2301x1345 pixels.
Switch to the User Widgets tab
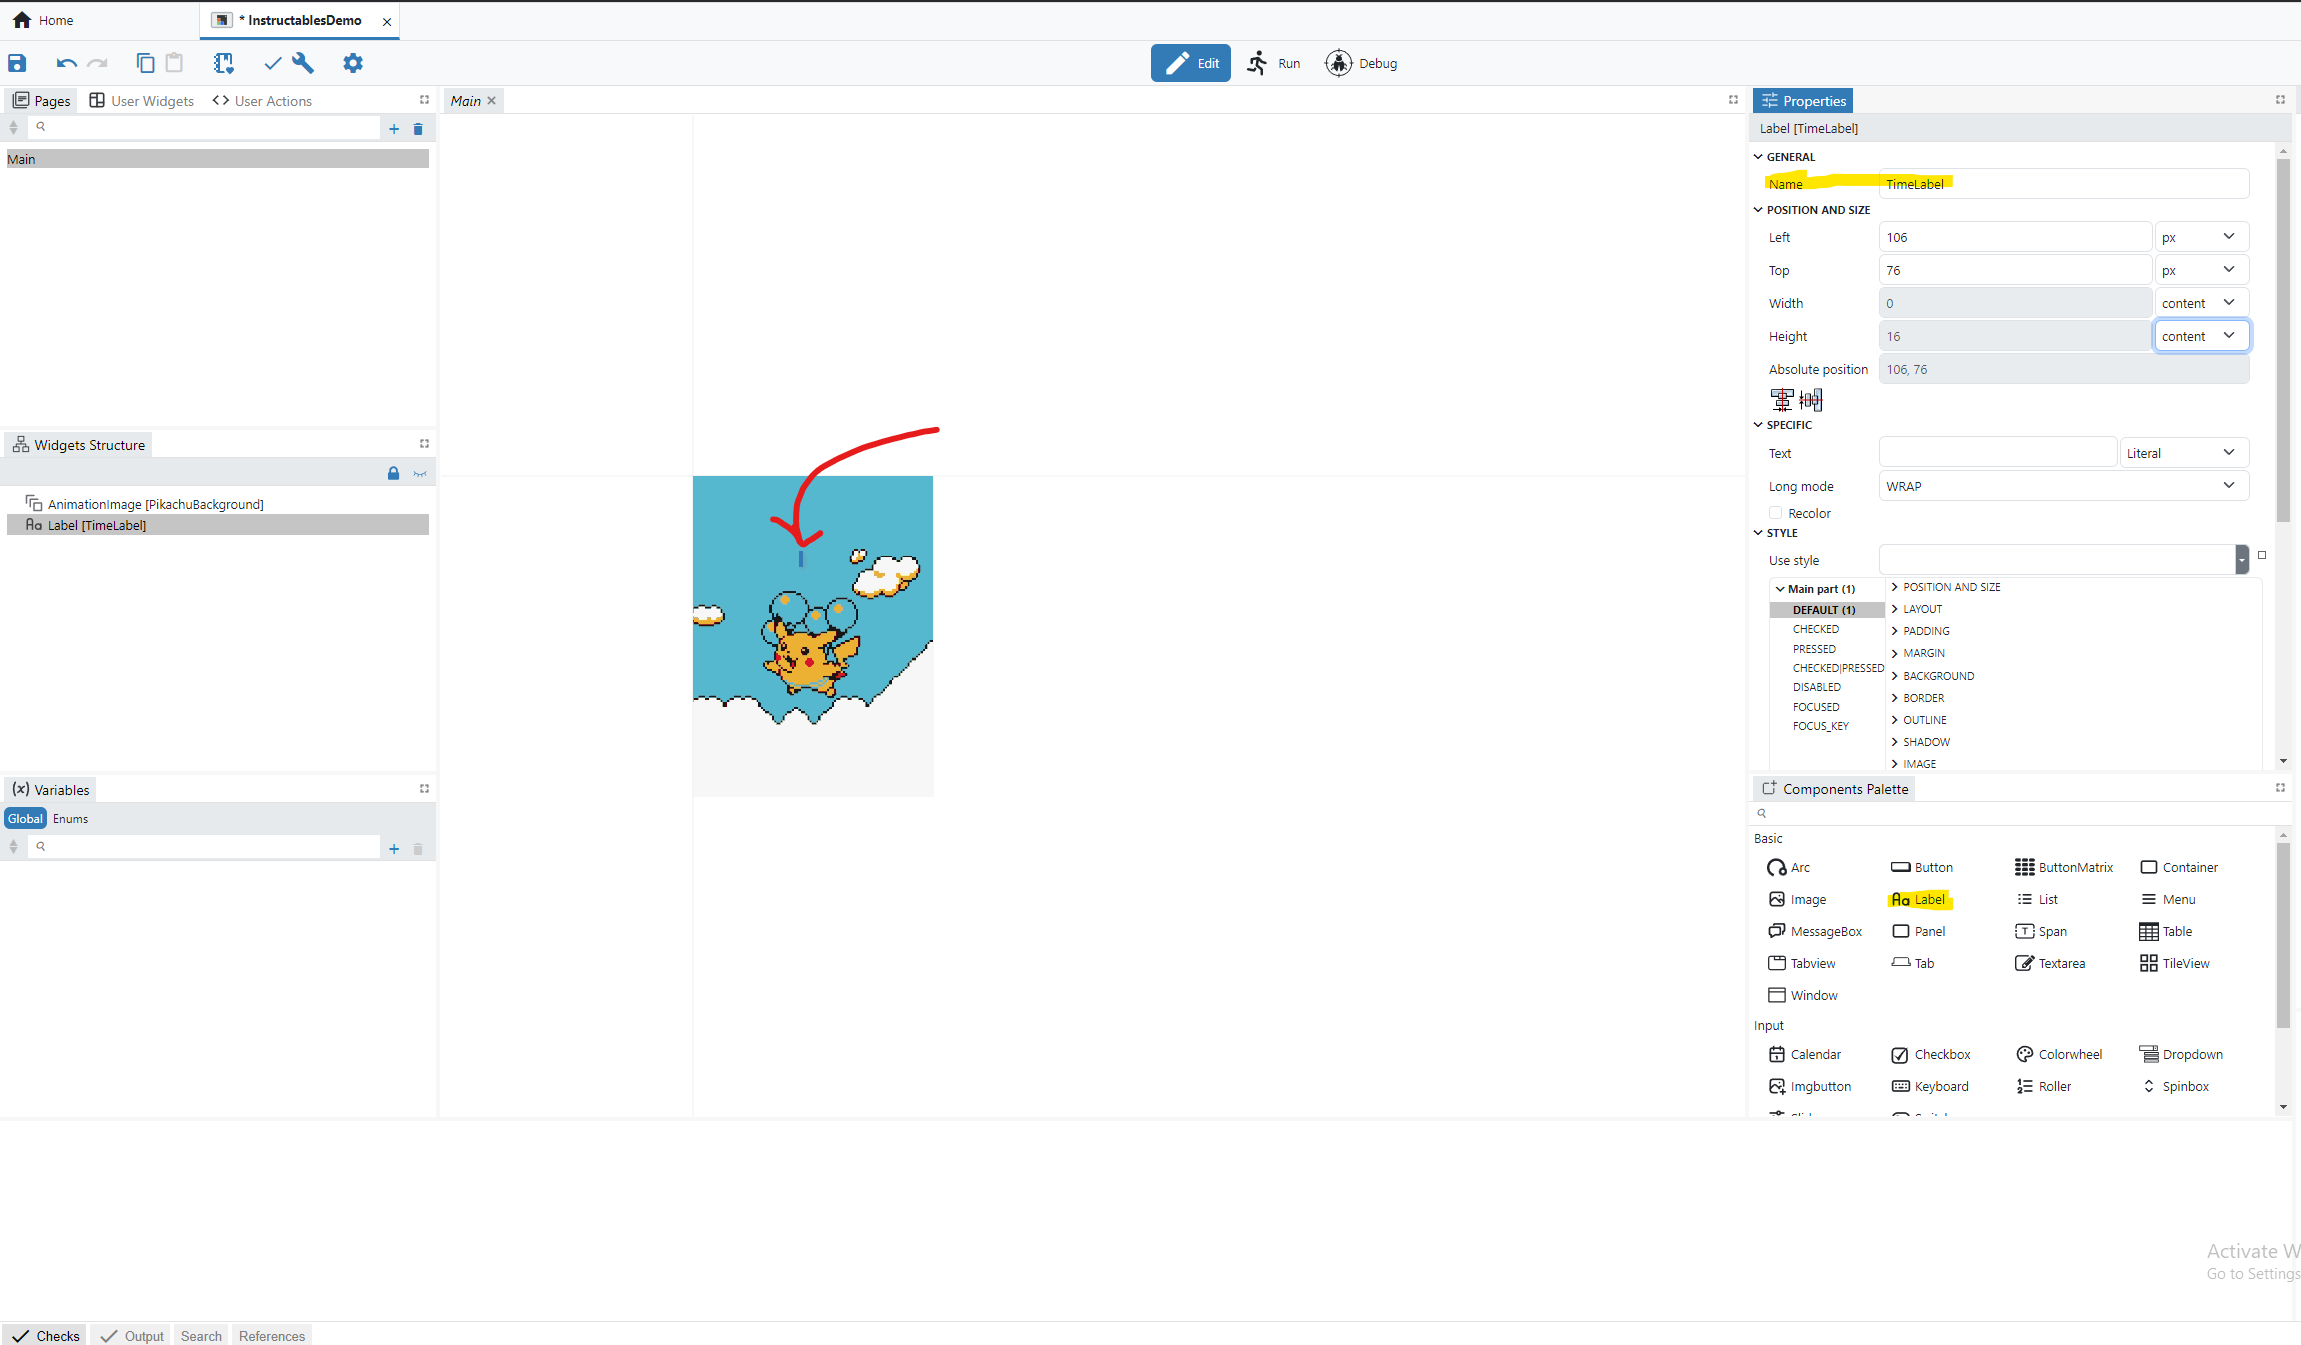[142, 101]
